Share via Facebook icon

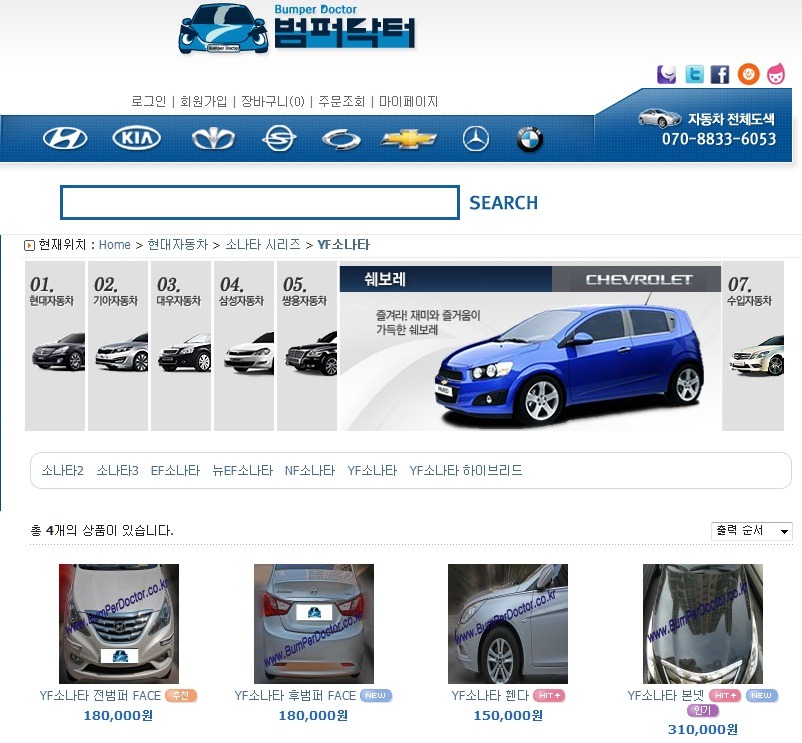(x=720, y=75)
